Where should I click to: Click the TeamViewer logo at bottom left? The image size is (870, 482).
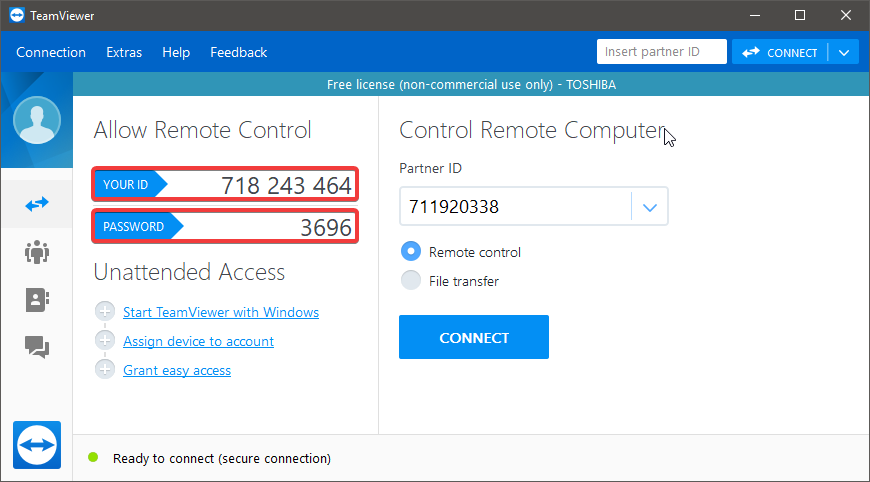pos(37,445)
